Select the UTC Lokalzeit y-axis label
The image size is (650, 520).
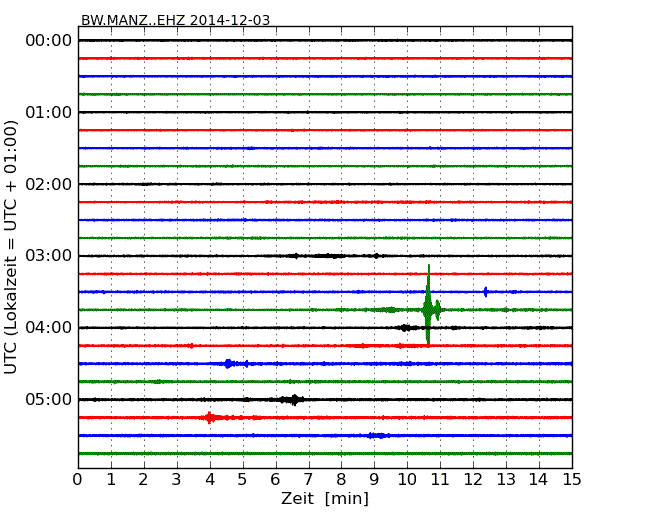(x=12, y=246)
